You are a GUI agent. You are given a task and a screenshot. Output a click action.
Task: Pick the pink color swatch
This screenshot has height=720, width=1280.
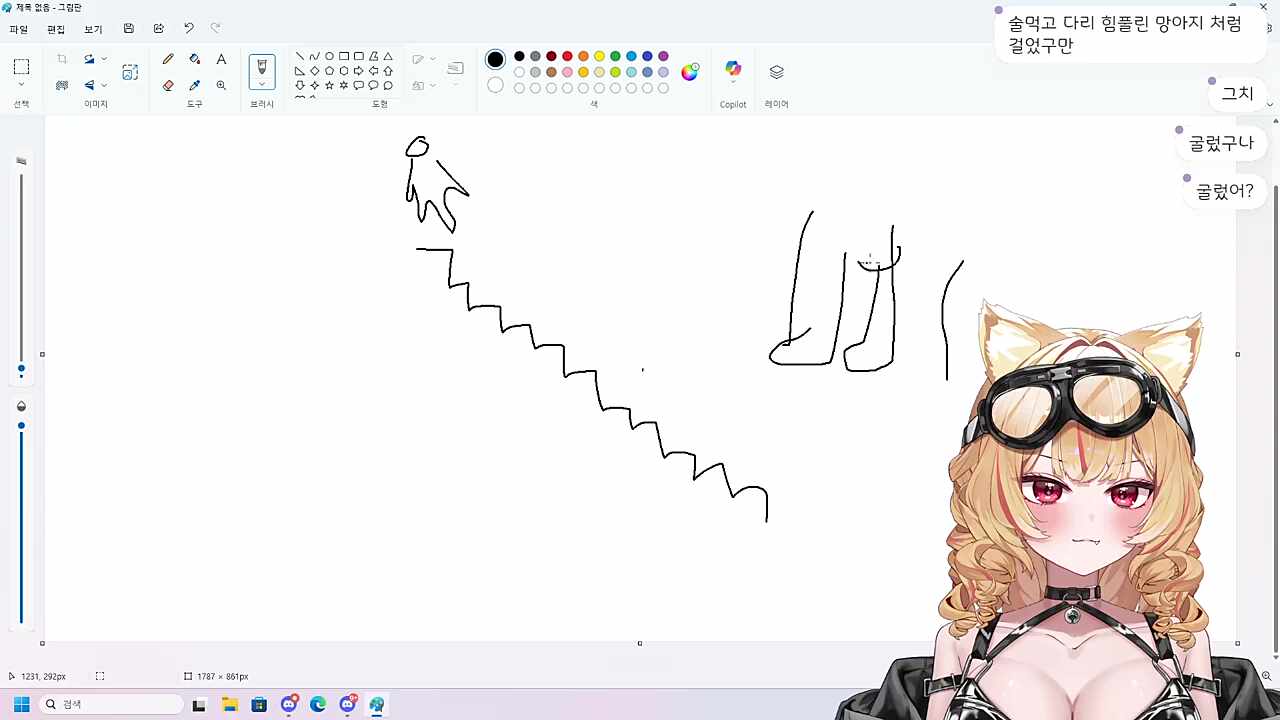[567, 72]
